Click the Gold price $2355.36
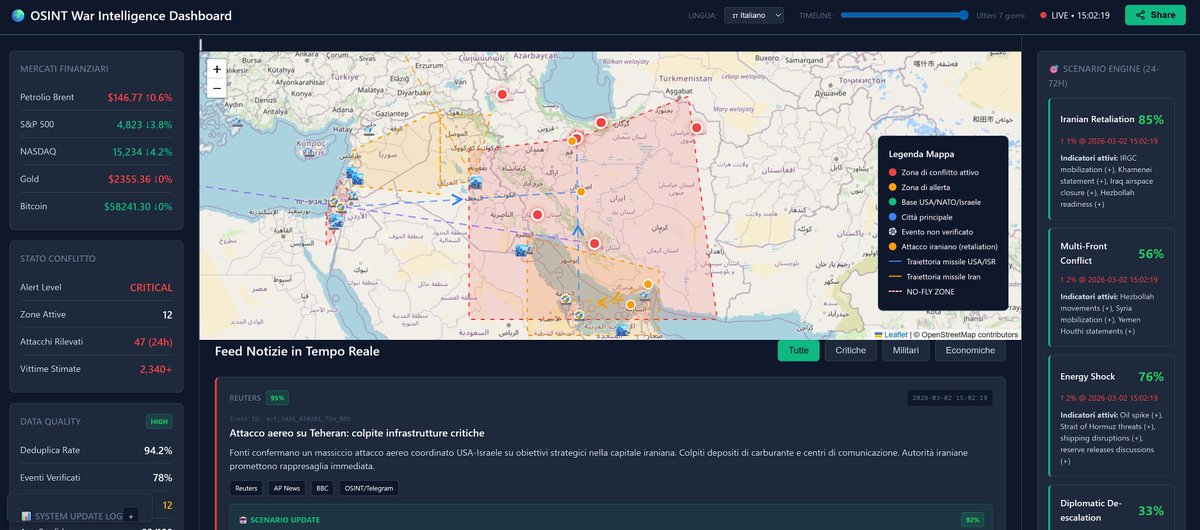Image resolution: width=1200 pixels, height=530 pixels. tap(128, 179)
